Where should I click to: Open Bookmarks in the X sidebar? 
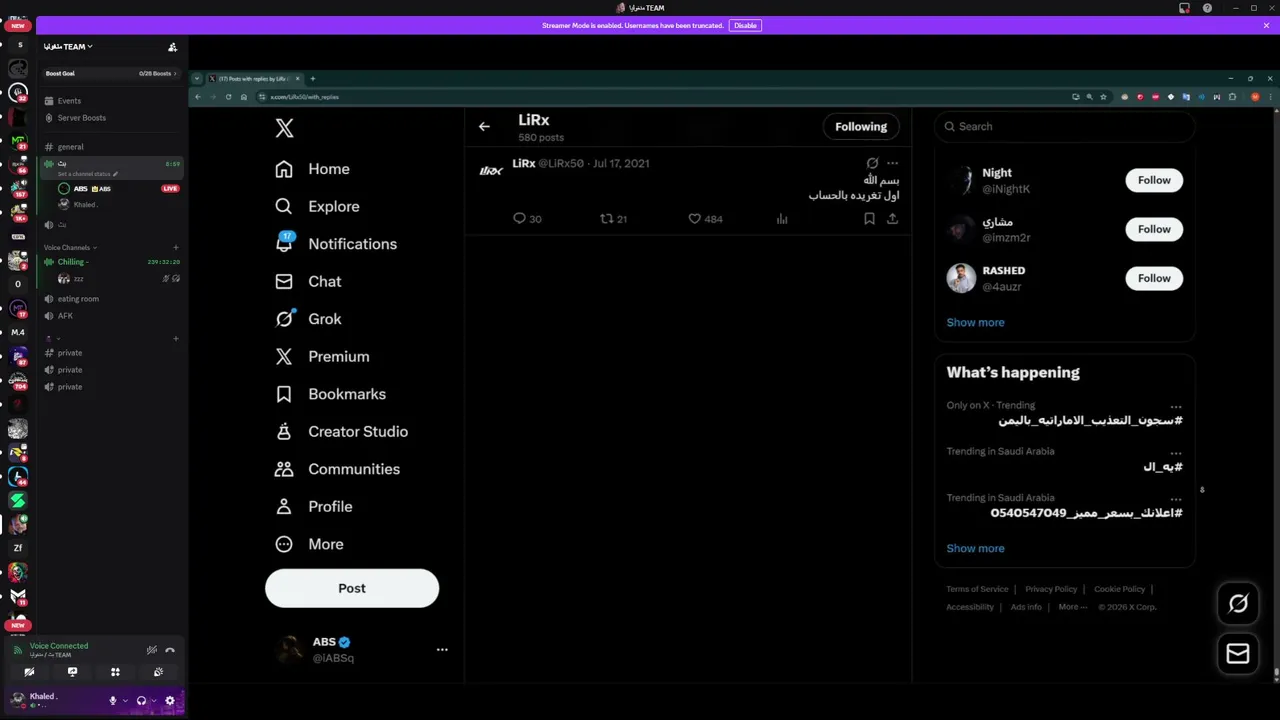coord(331,394)
